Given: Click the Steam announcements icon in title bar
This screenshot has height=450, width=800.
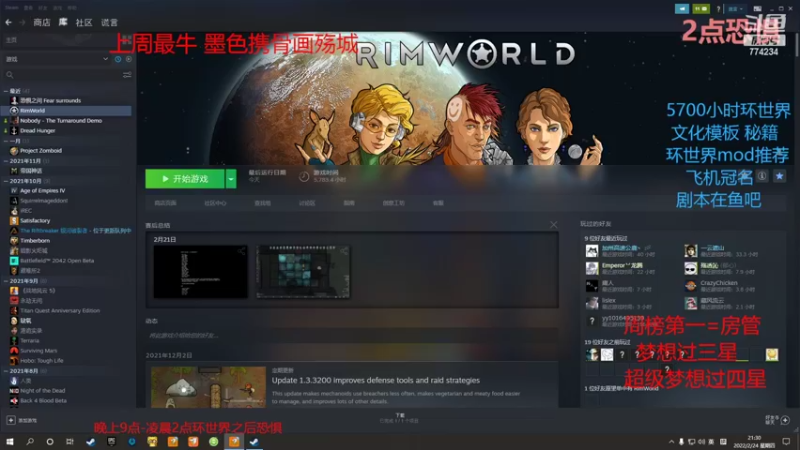Looking at the screenshot, I should (x=682, y=9).
